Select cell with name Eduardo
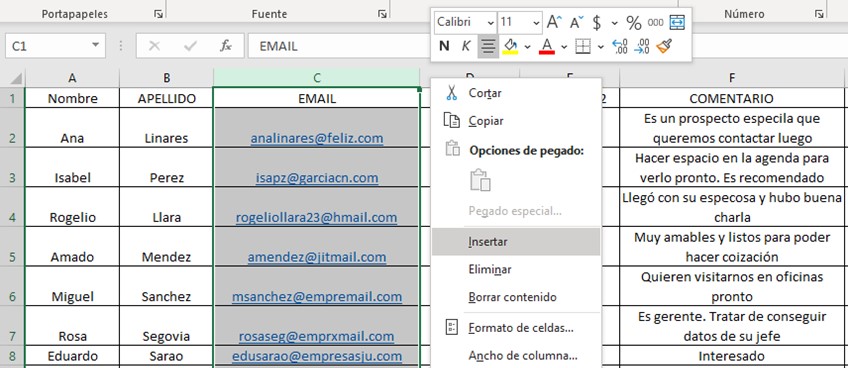The height and width of the screenshot is (368, 848). [x=72, y=356]
